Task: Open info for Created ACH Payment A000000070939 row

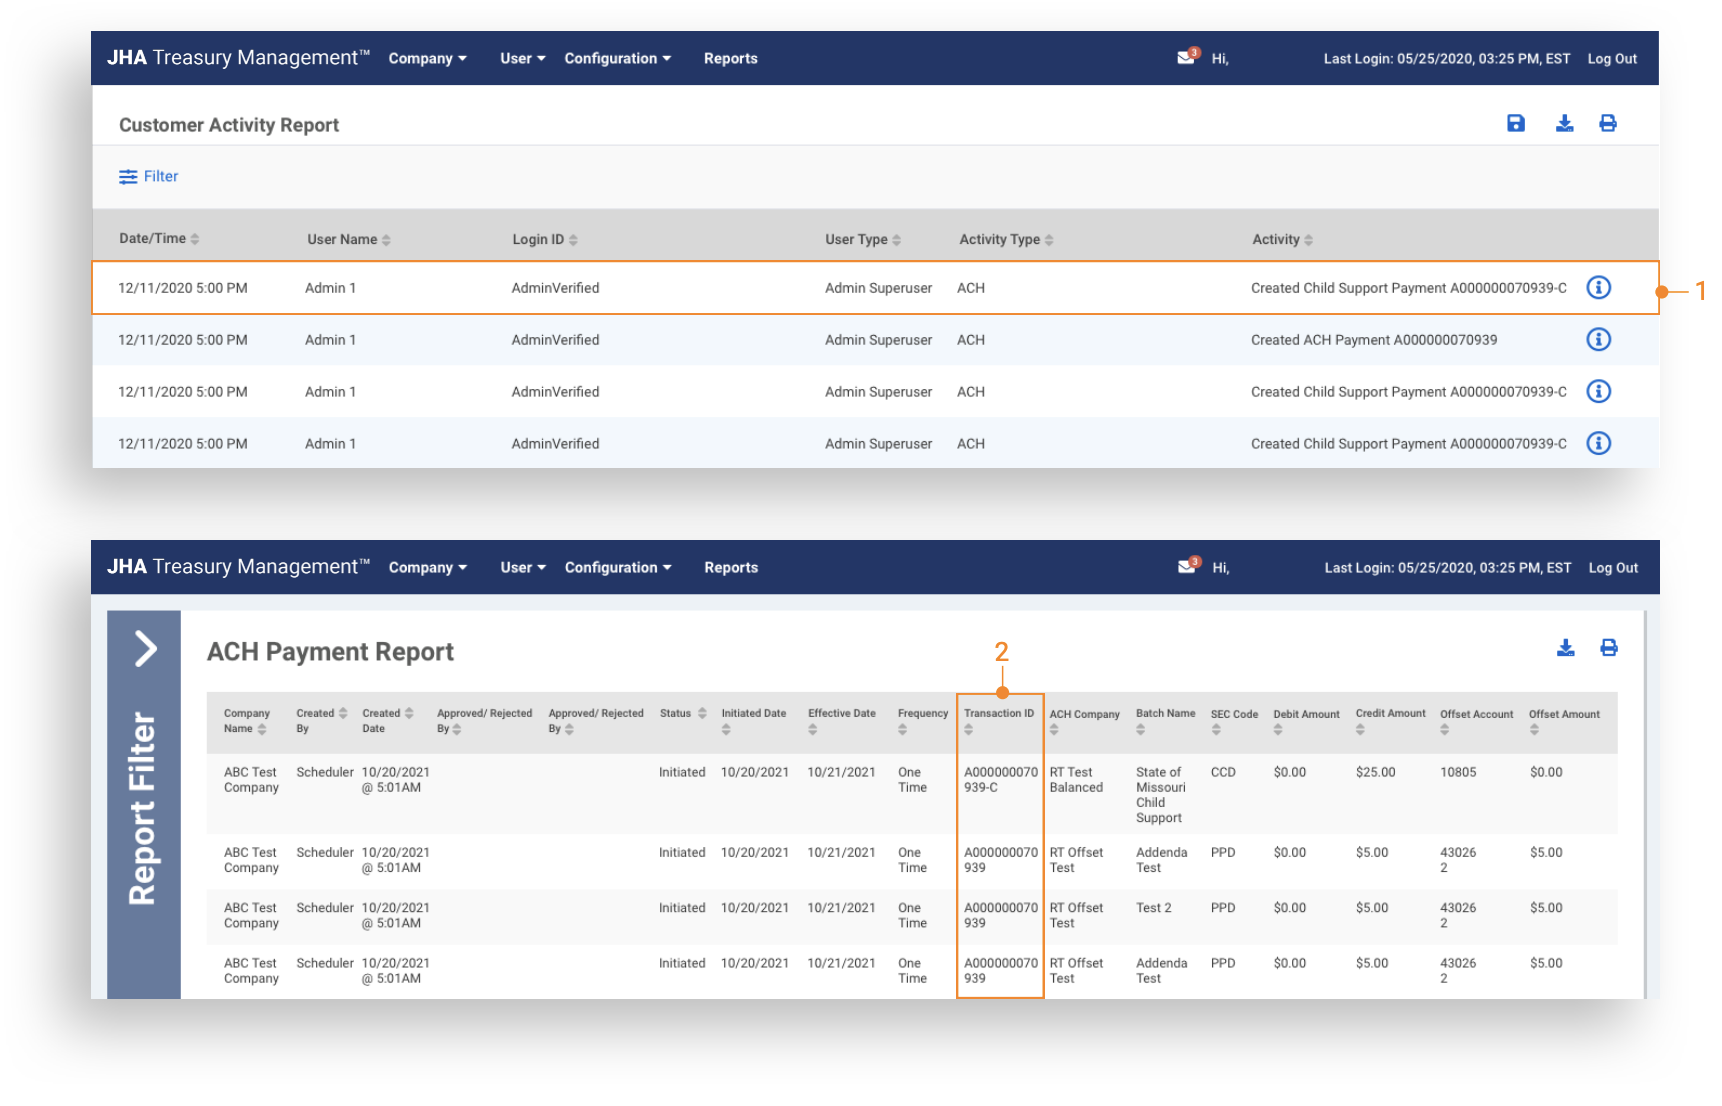Action: click(1598, 340)
